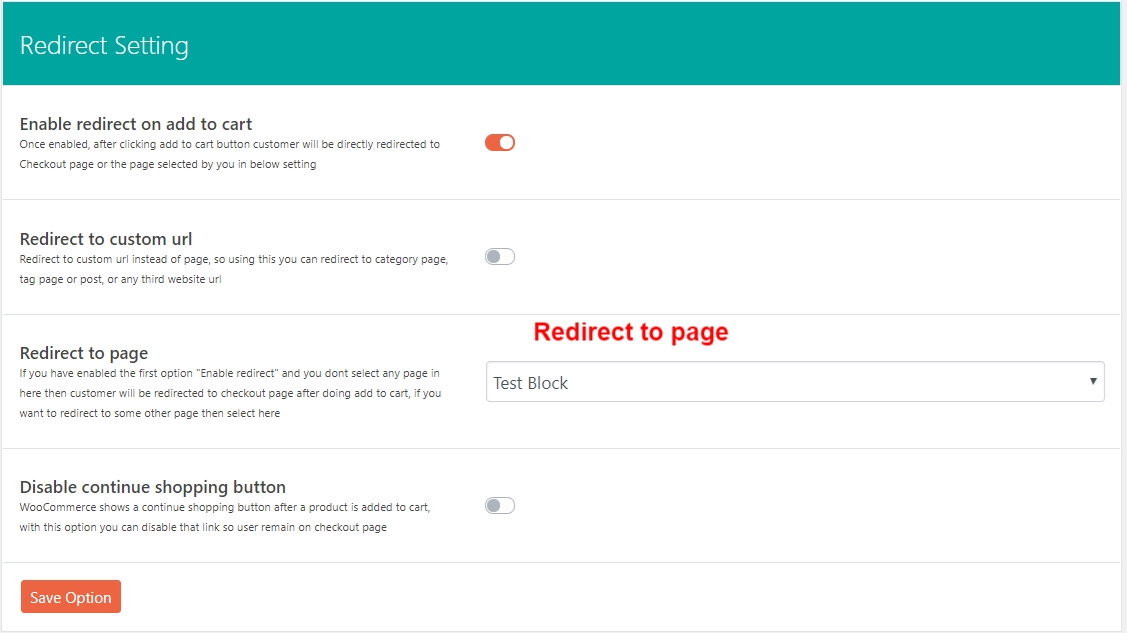The width and height of the screenshot is (1127, 633).
Task: Toggle Disable continue shopping button switch
Action: click(x=499, y=506)
